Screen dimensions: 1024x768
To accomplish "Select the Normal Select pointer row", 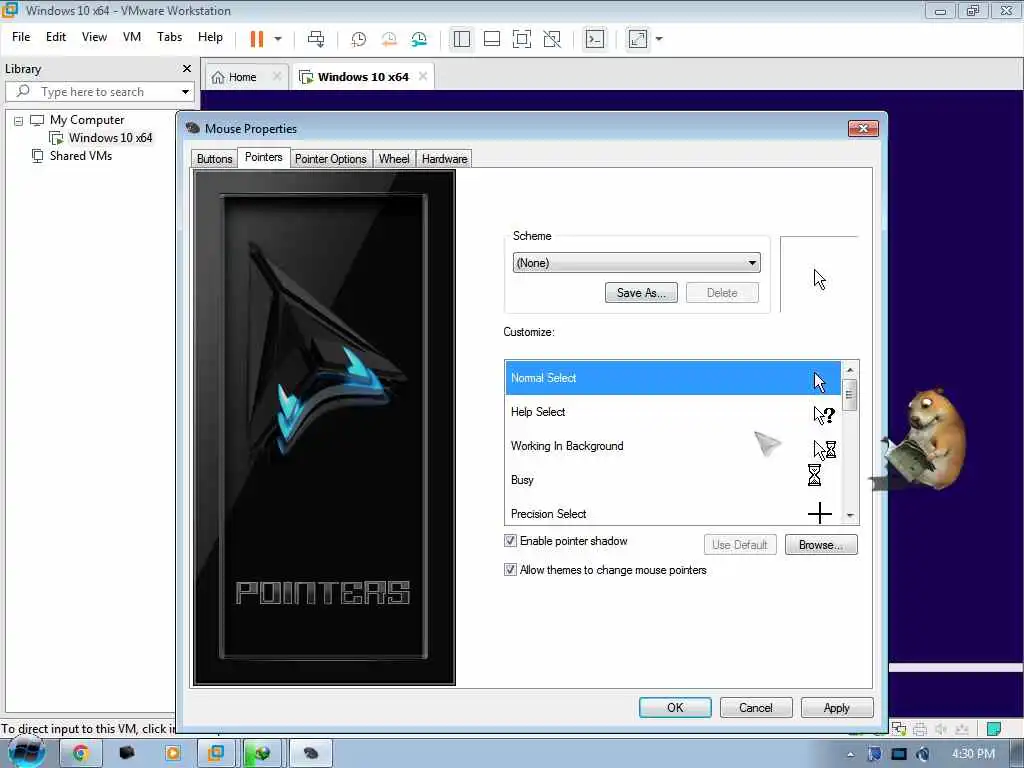I will coord(673,378).
